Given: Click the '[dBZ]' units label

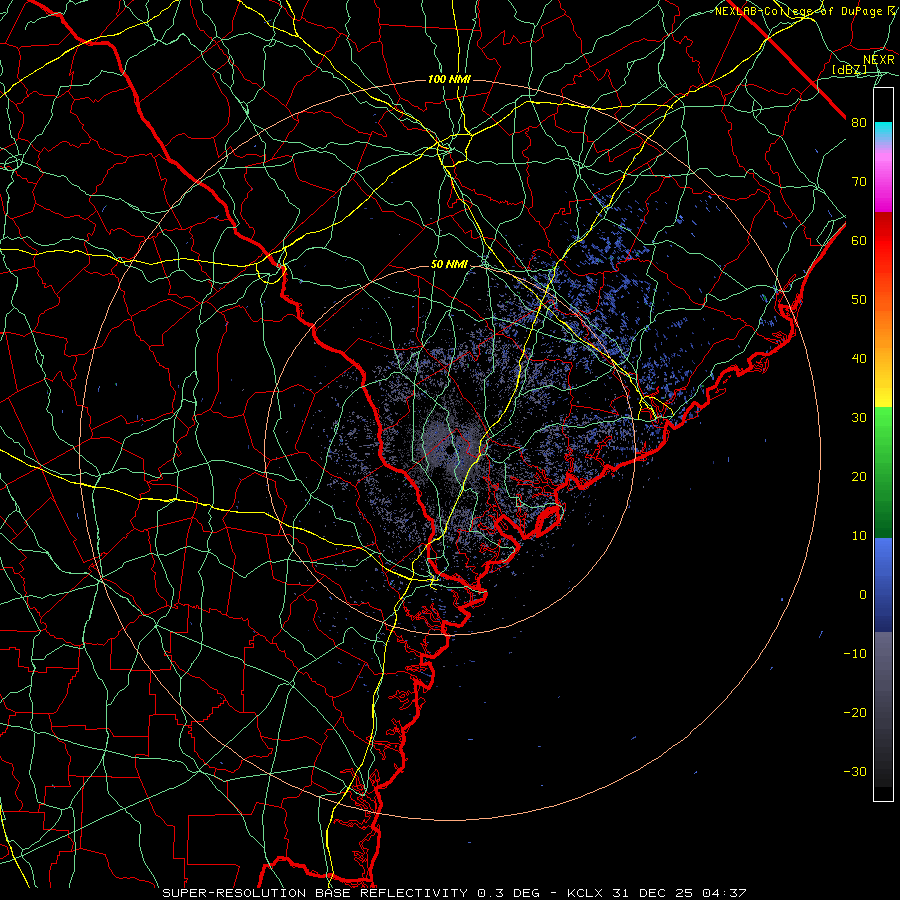Looking at the screenshot, I should click(x=849, y=69).
